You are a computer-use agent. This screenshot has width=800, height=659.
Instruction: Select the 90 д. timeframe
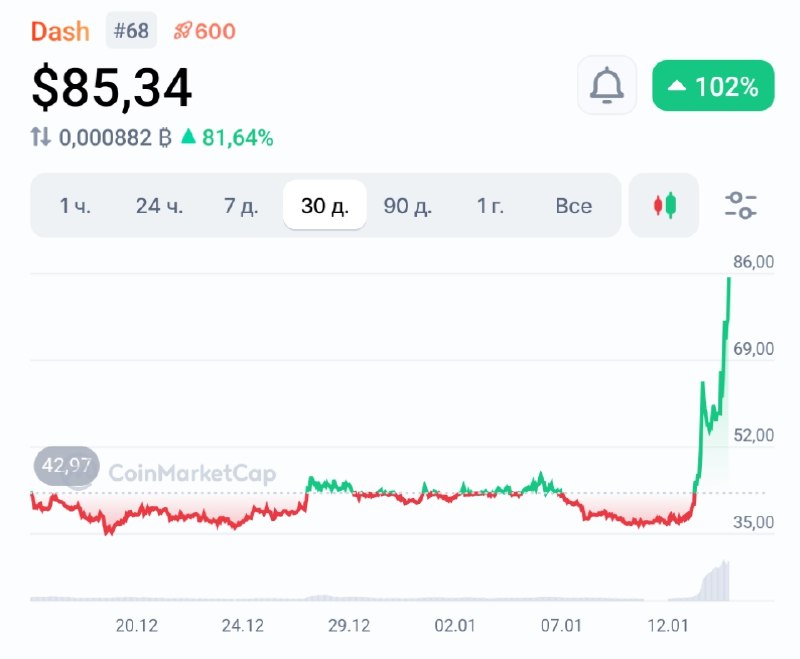point(407,206)
